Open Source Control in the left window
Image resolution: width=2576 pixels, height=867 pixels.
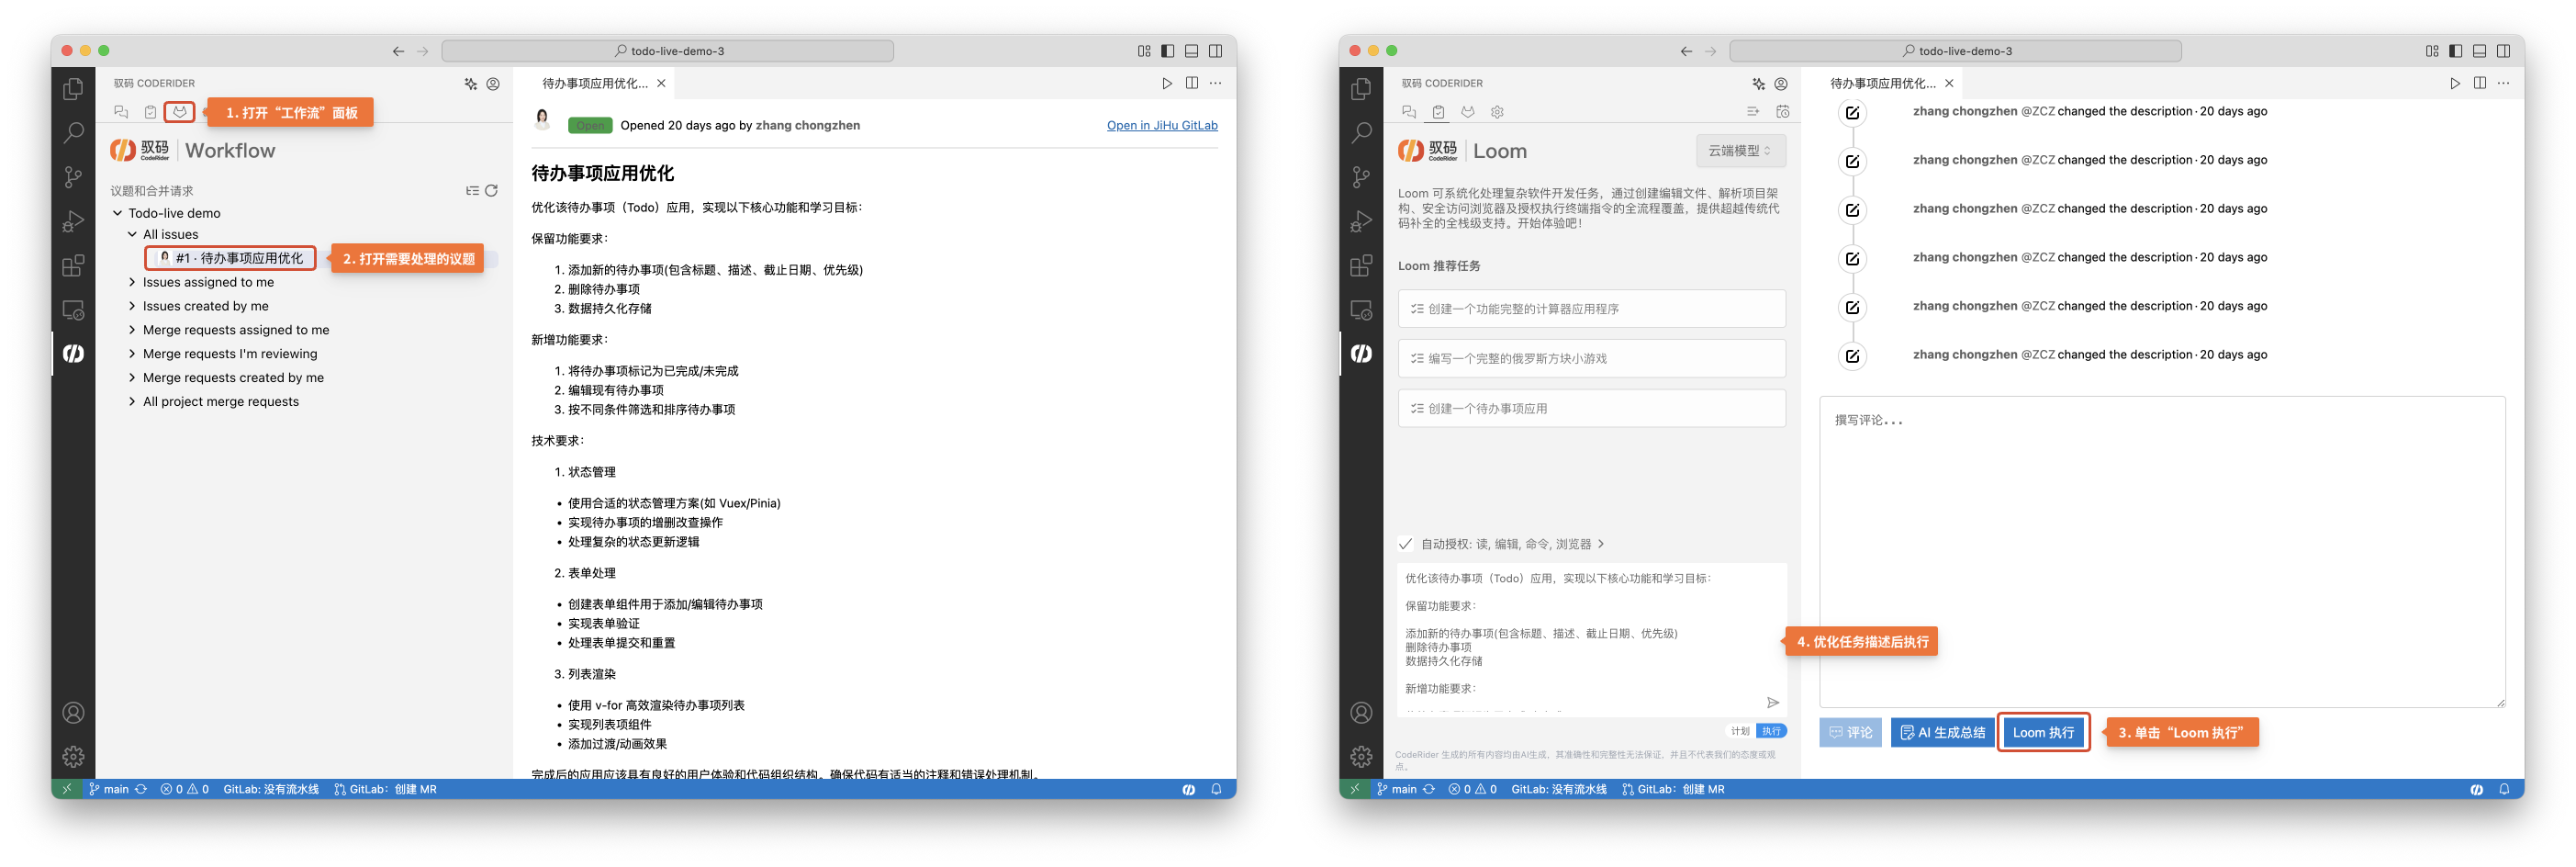click(x=73, y=177)
